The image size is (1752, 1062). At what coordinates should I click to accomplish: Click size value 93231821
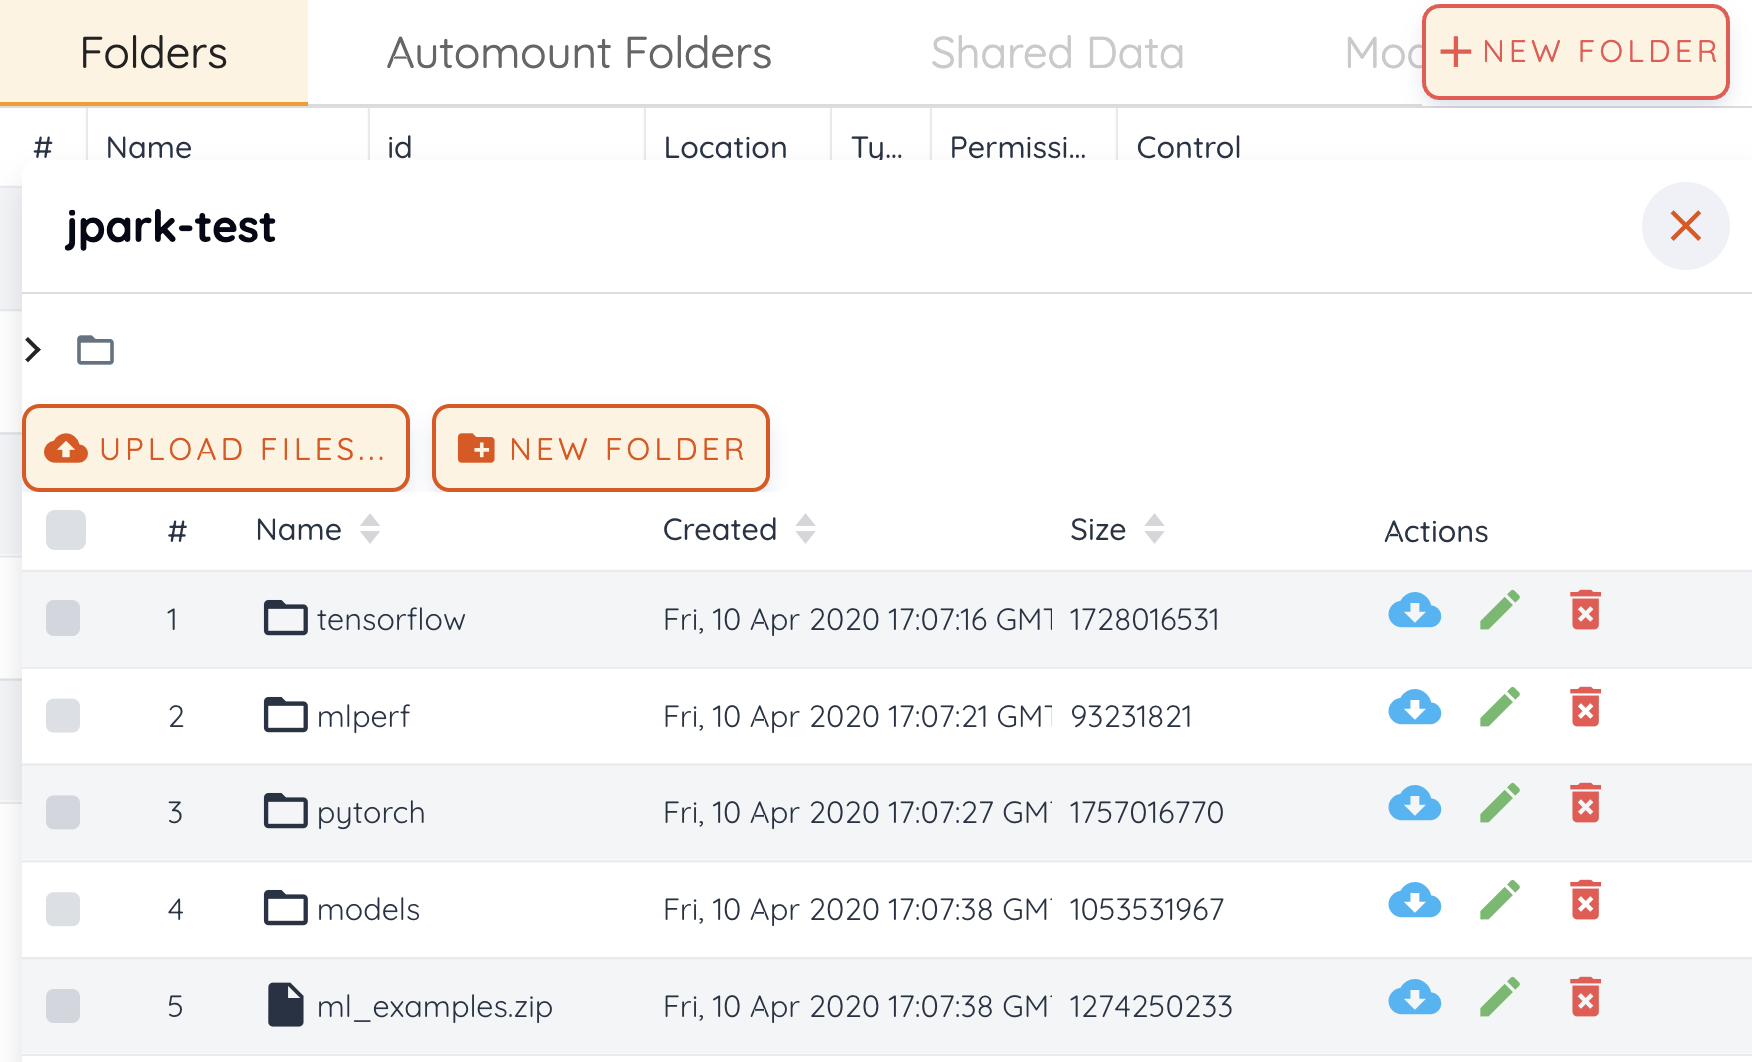pos(1131,716)
